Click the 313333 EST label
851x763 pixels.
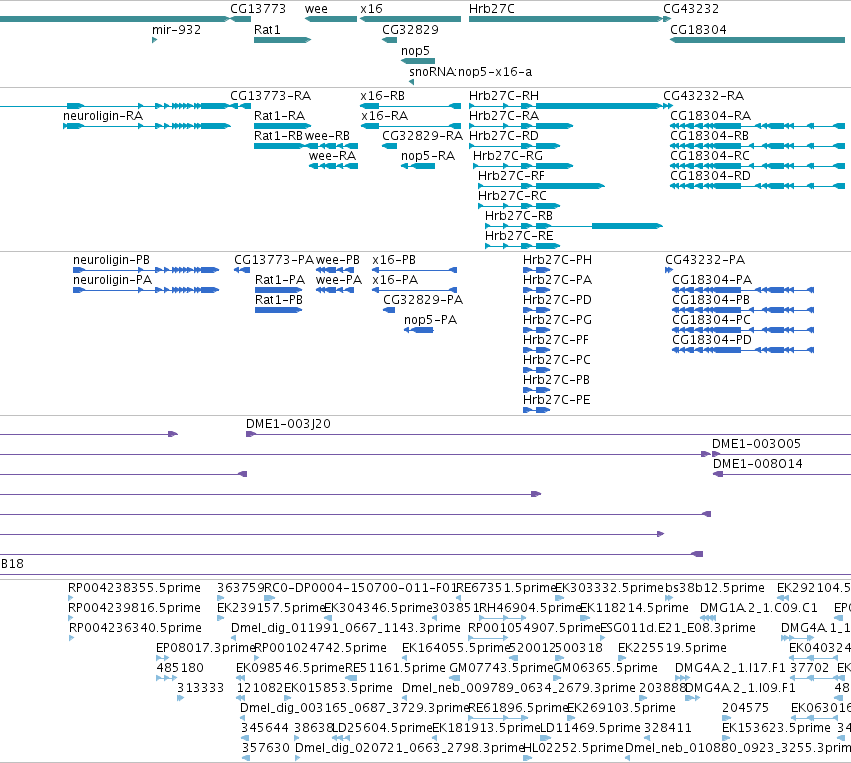tap(200, 689)
